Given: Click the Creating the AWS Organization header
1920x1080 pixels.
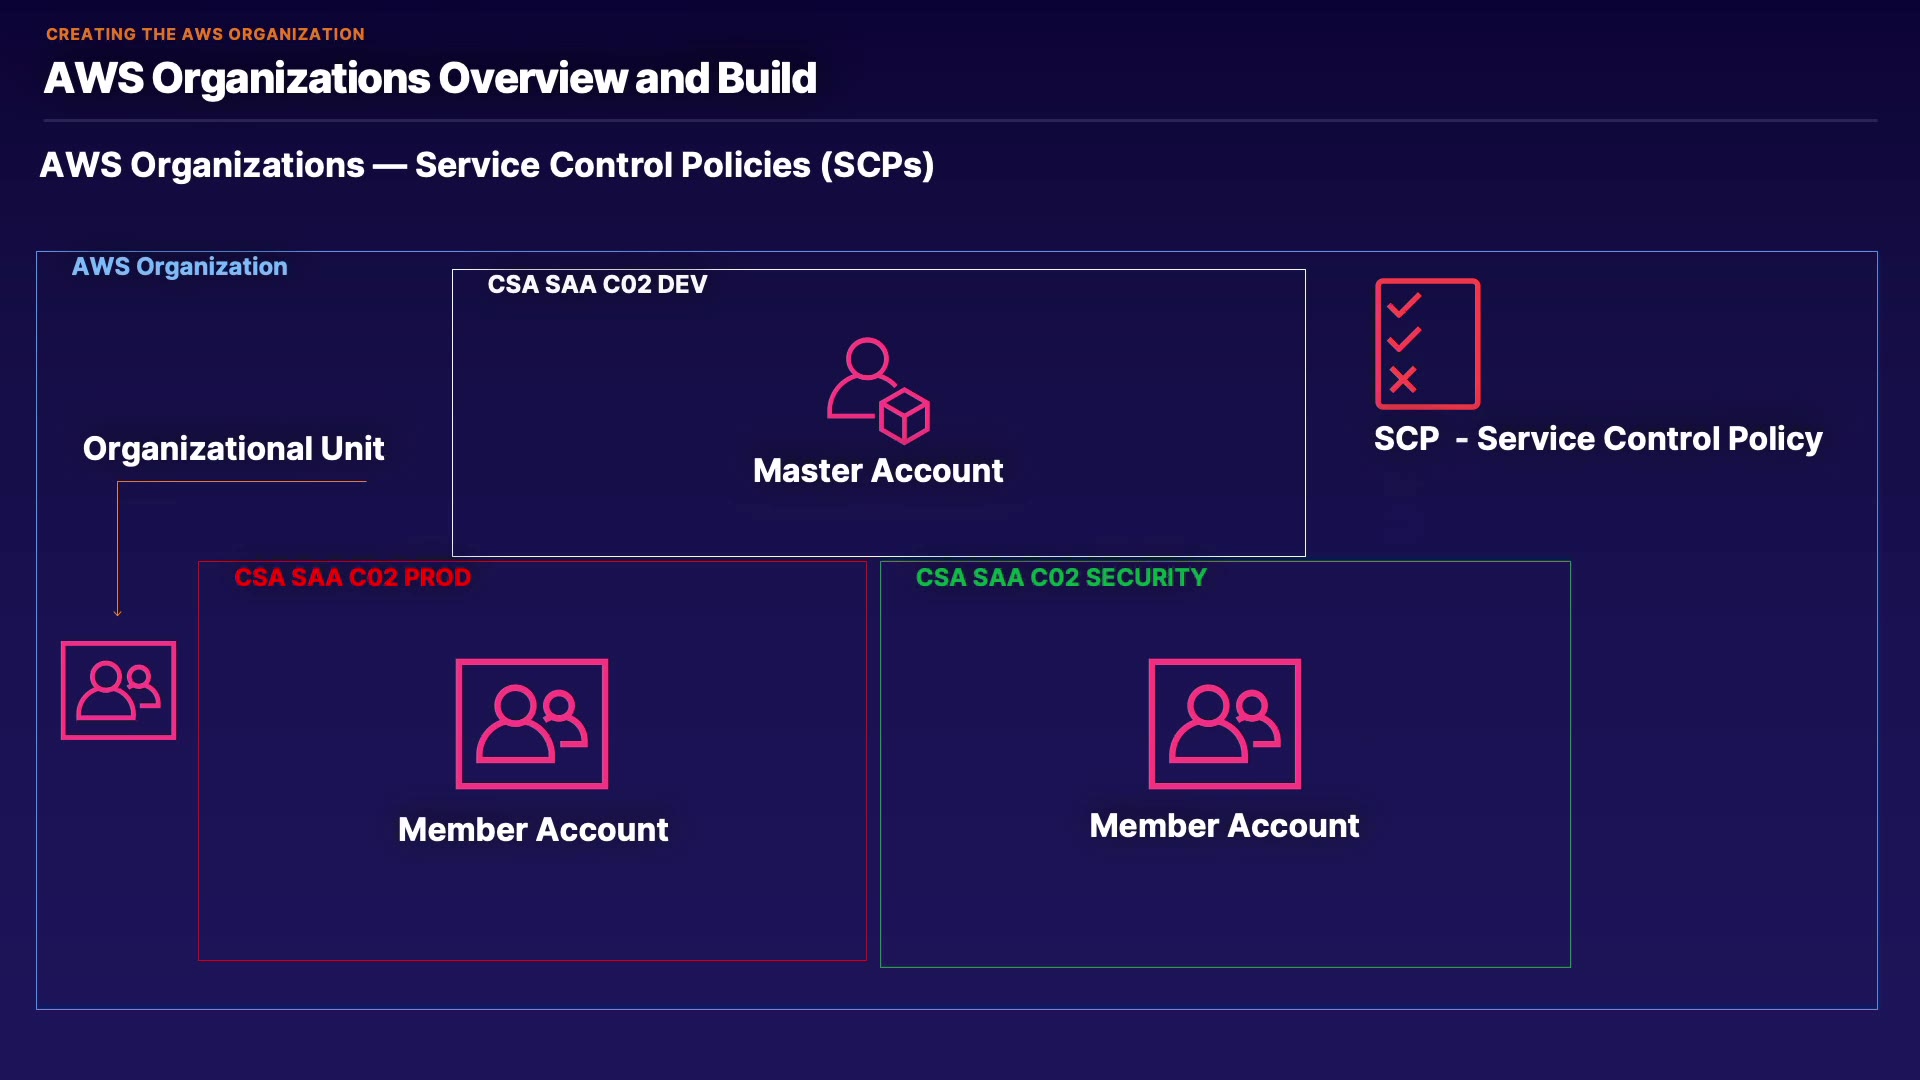Looking at the screenshot, I should coord(205,34).
